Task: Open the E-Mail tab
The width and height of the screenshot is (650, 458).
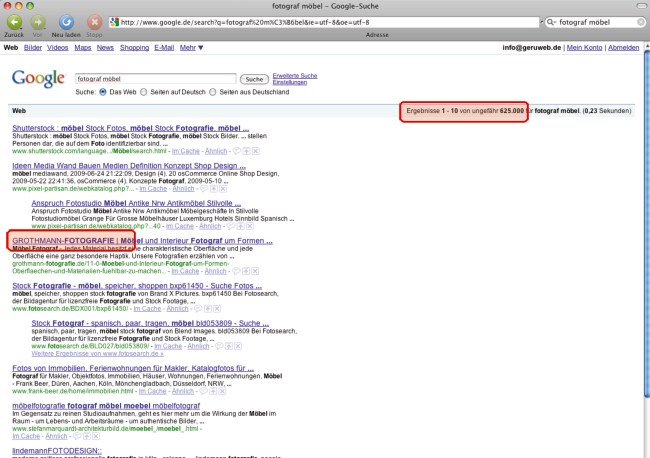Action: [164, 48]
